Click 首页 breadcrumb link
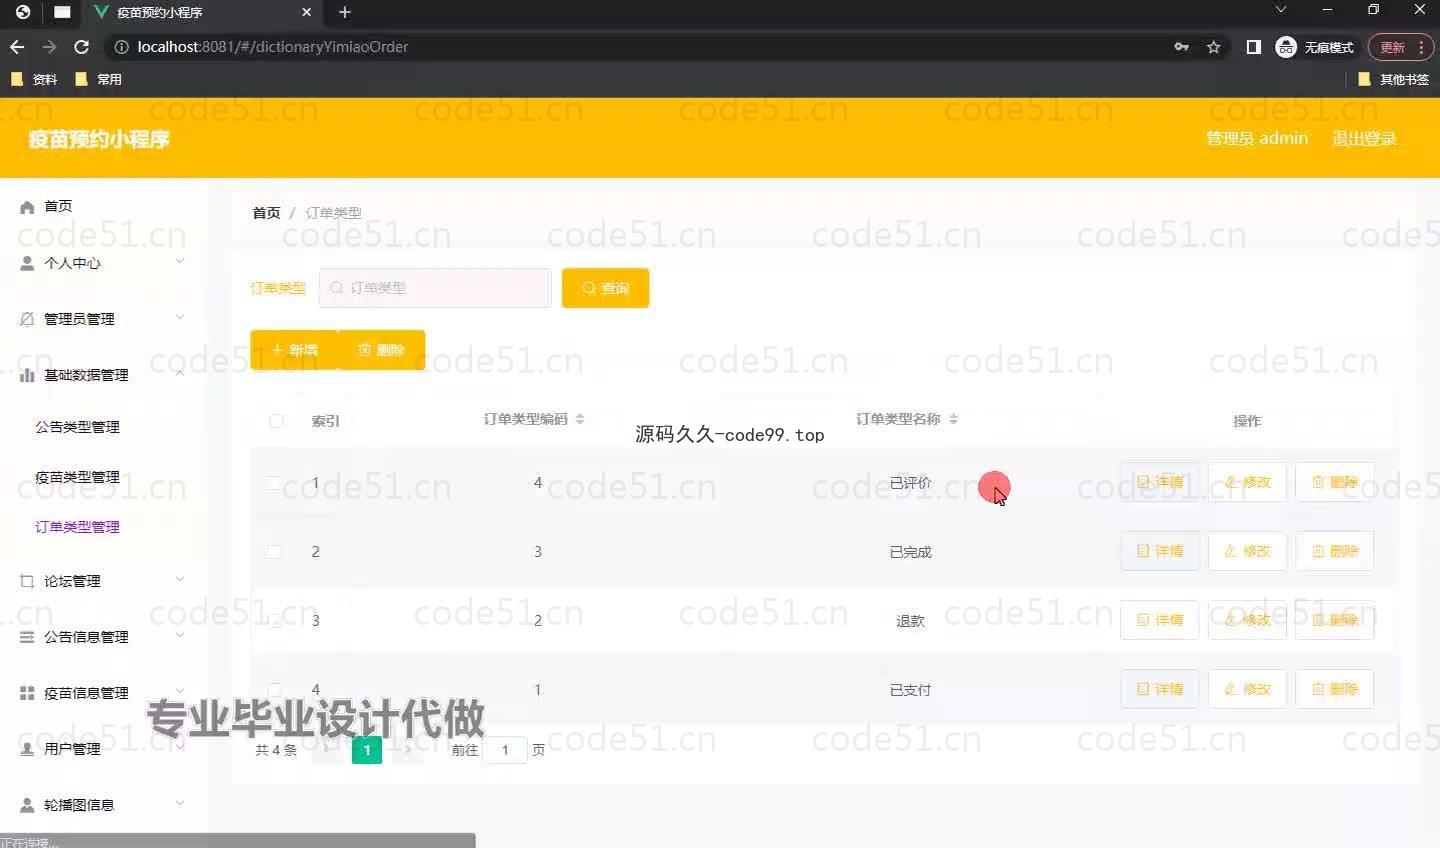1440x848 pixels. [266, 213]
